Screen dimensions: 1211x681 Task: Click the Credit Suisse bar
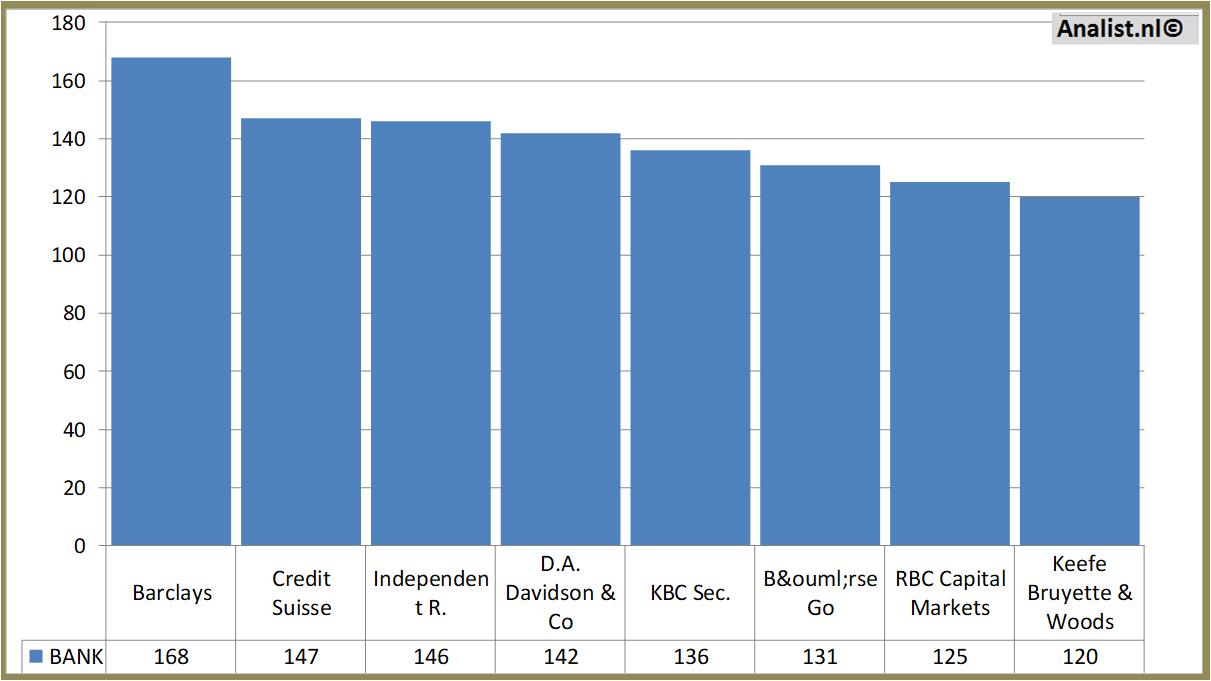(301, 332)
